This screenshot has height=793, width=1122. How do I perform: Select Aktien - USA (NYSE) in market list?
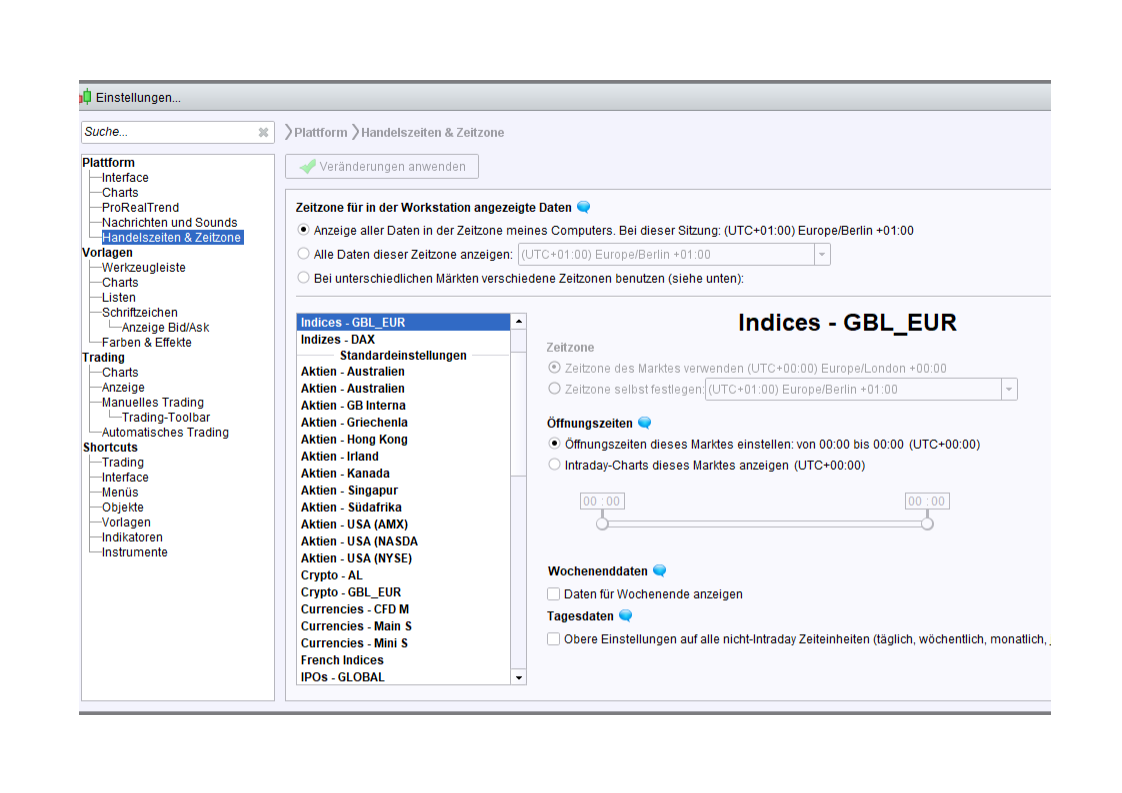coord(404,558)
